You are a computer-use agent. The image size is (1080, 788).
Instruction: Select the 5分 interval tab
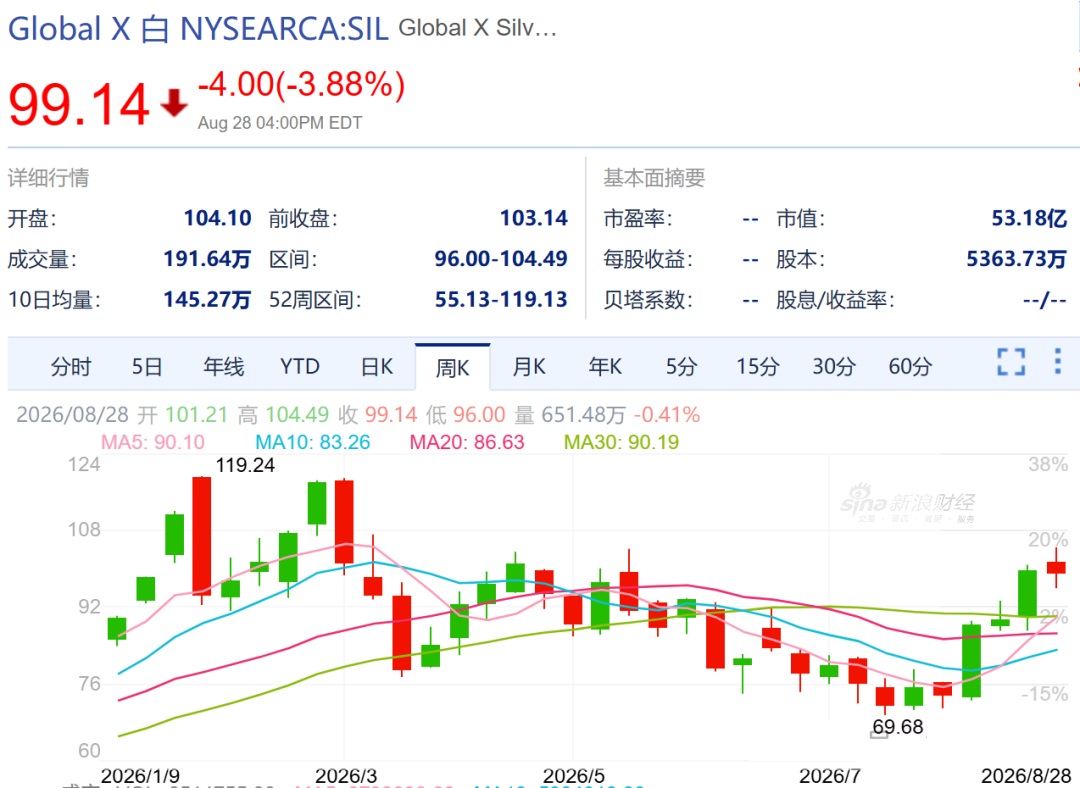(681, 366)
